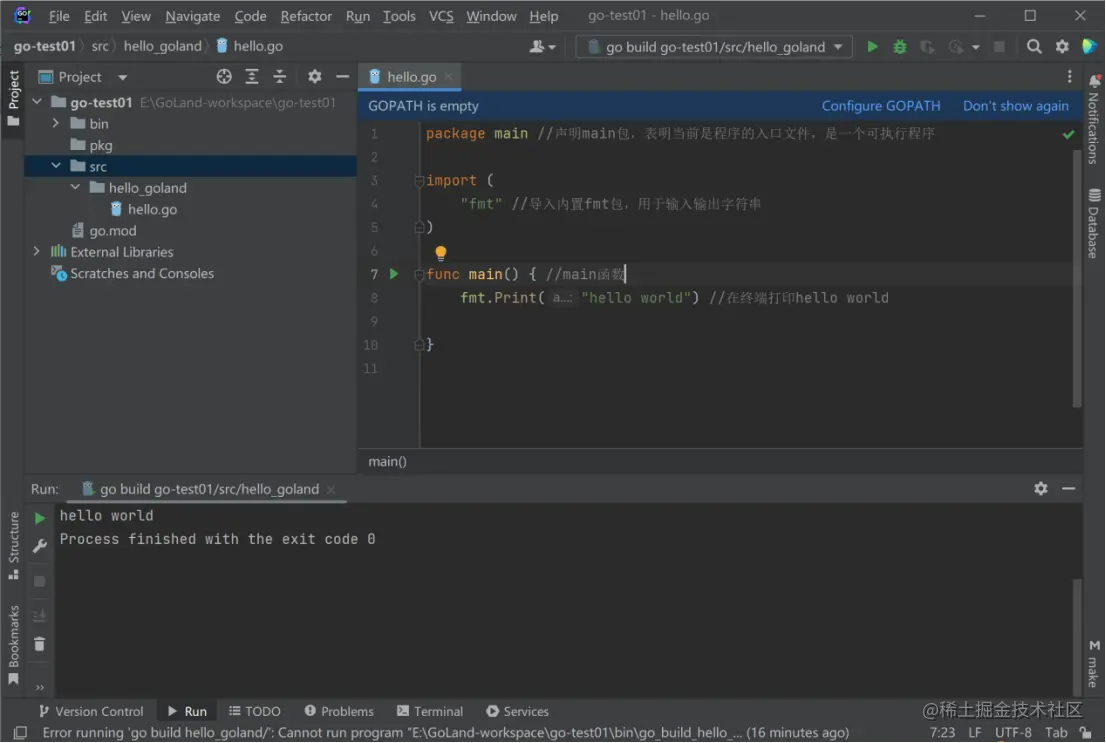1106x743 pixels.
Task: Expand the bin folder in project tree
Action: point(56,123)
